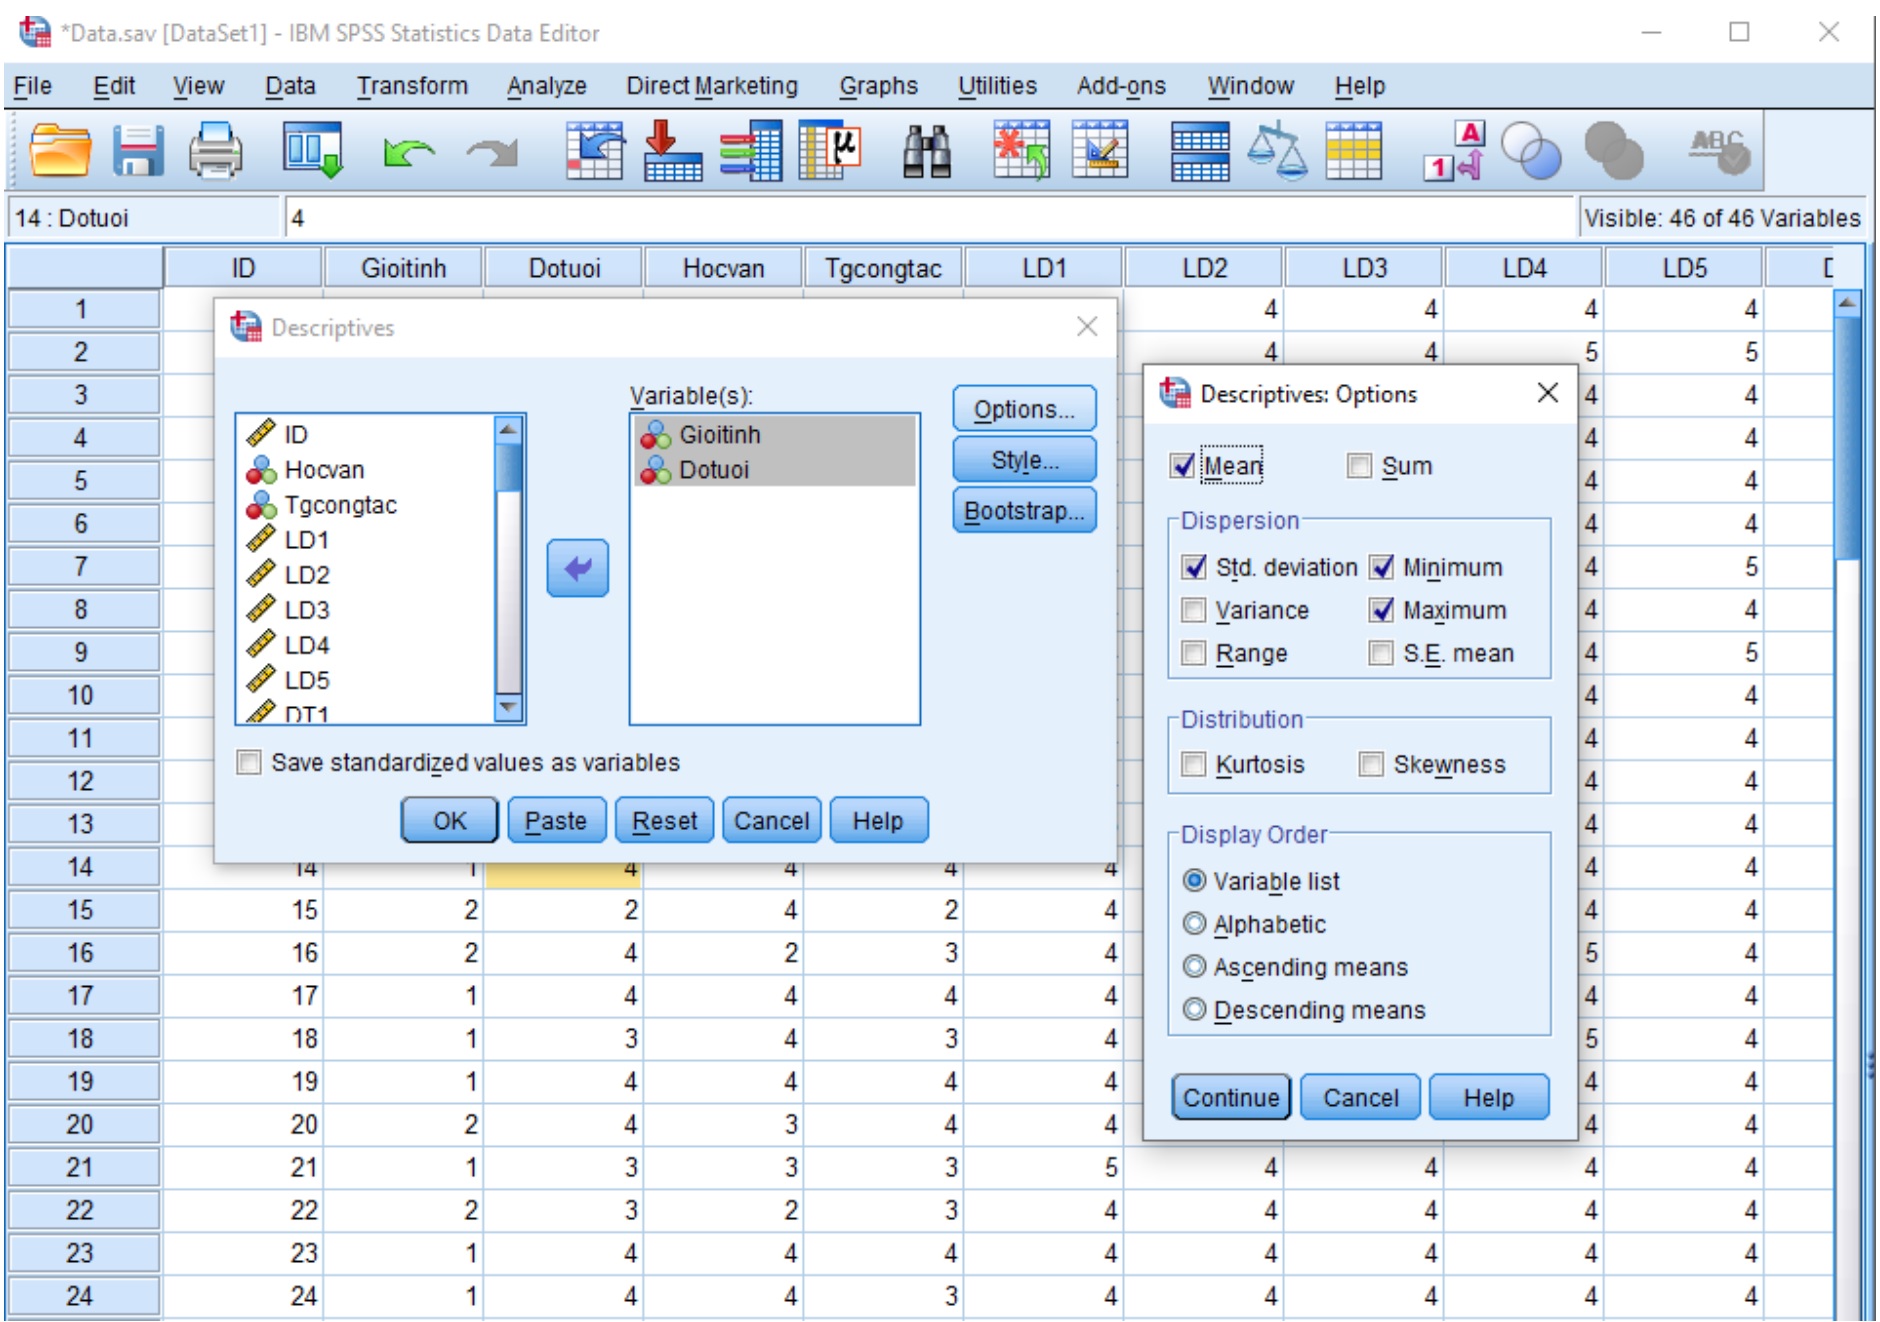Screen dimensions: 1880x1322
Task: Click the Options... button in Descriptives
Action: pyautogui.click(x=1024, y=409)
